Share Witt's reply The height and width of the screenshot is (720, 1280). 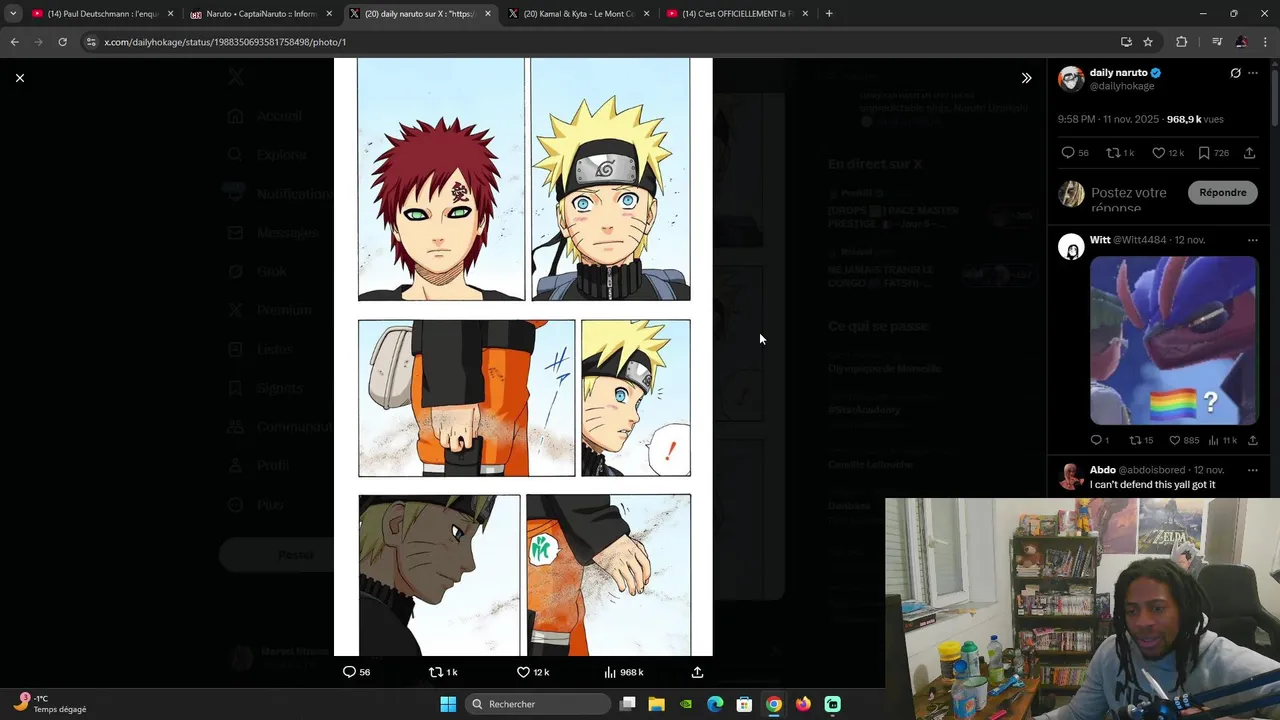pos(1252,440)
